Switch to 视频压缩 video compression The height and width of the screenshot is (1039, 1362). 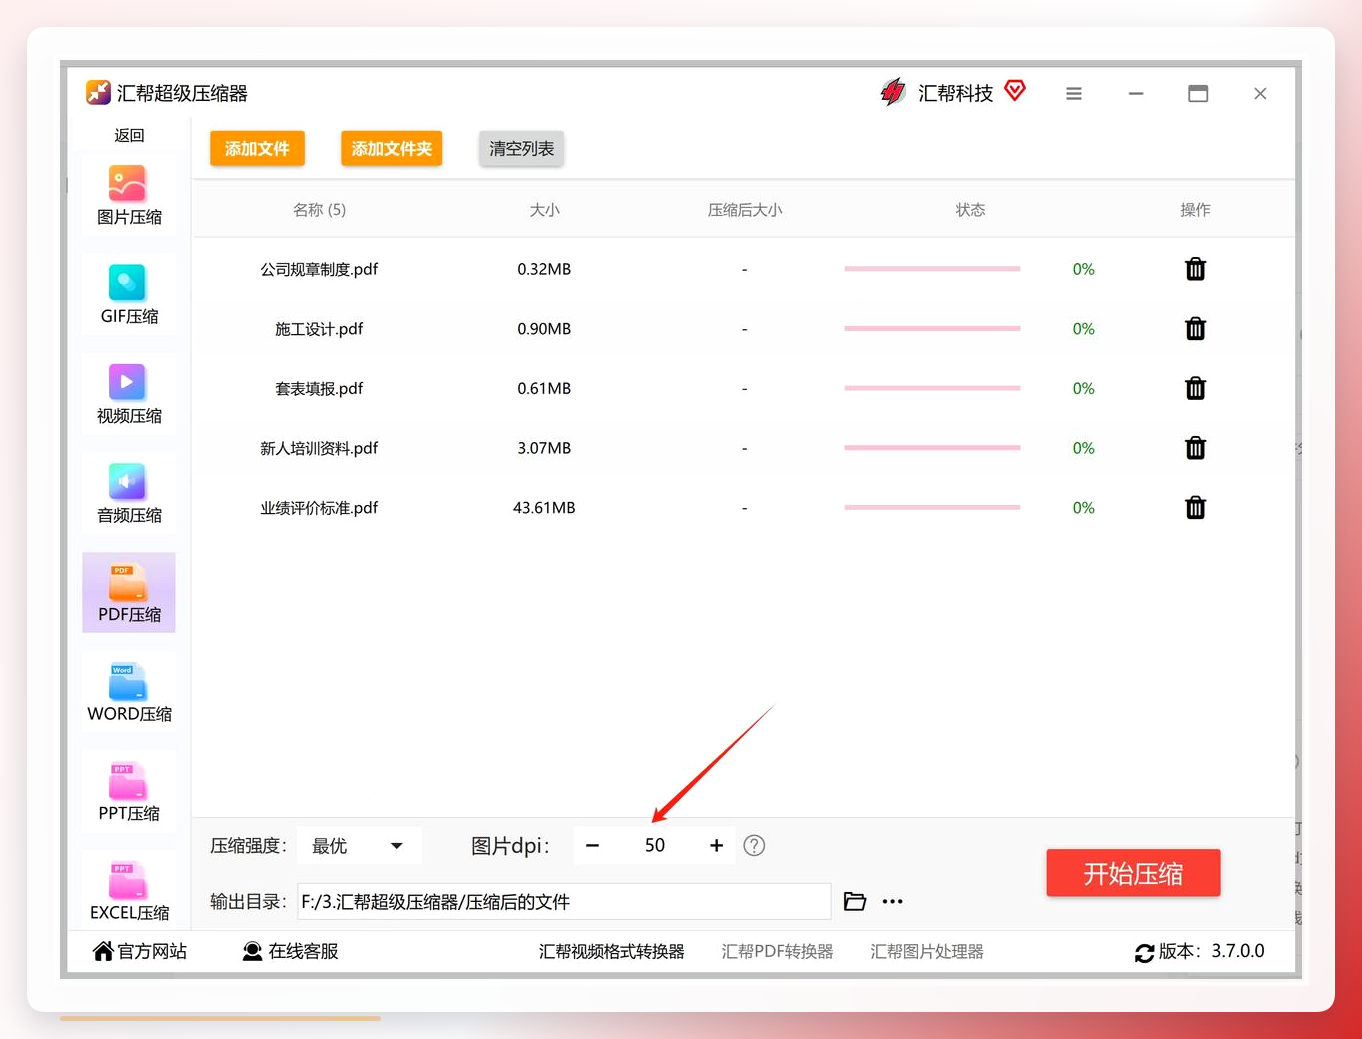pyautogui.click(x=128, y=394)
